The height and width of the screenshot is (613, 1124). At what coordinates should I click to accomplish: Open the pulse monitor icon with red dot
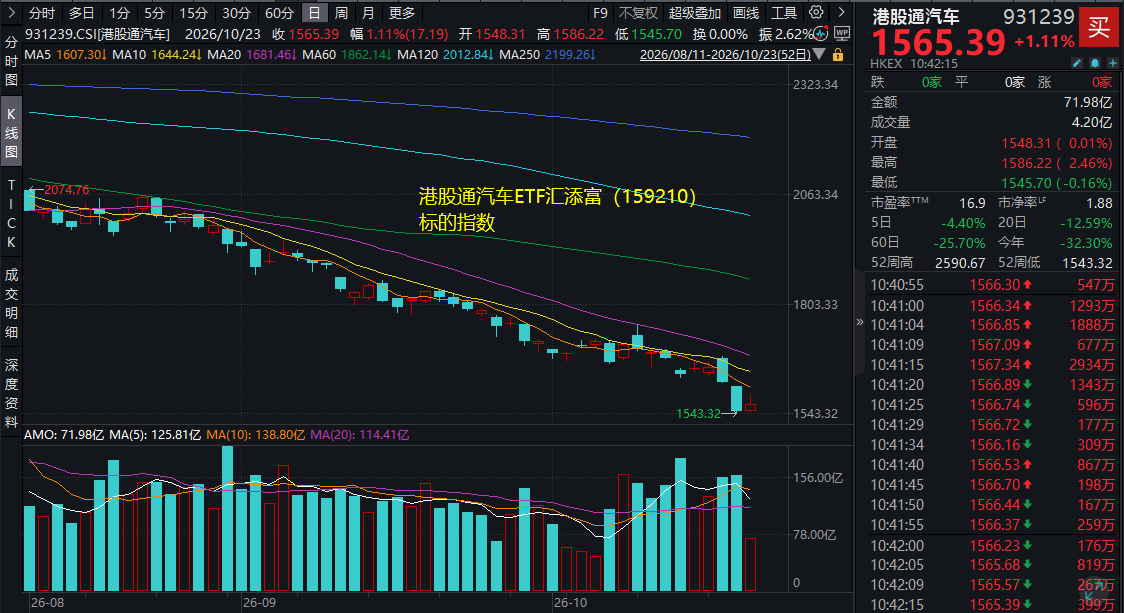click(821, 33)
